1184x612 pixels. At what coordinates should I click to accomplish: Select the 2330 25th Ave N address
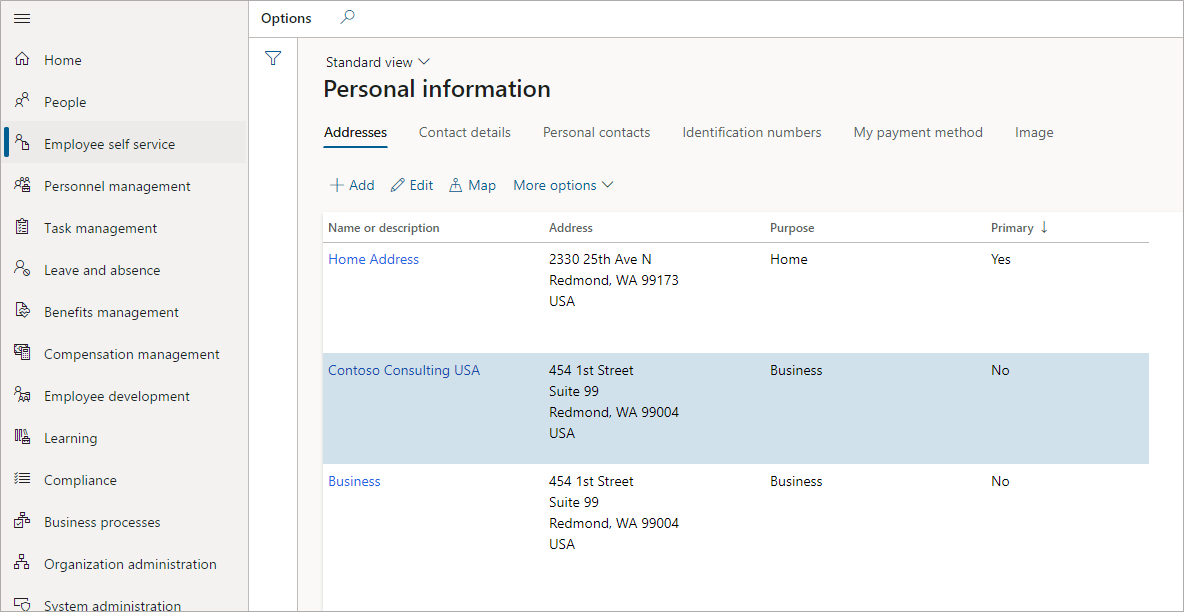tap(600, 259)
